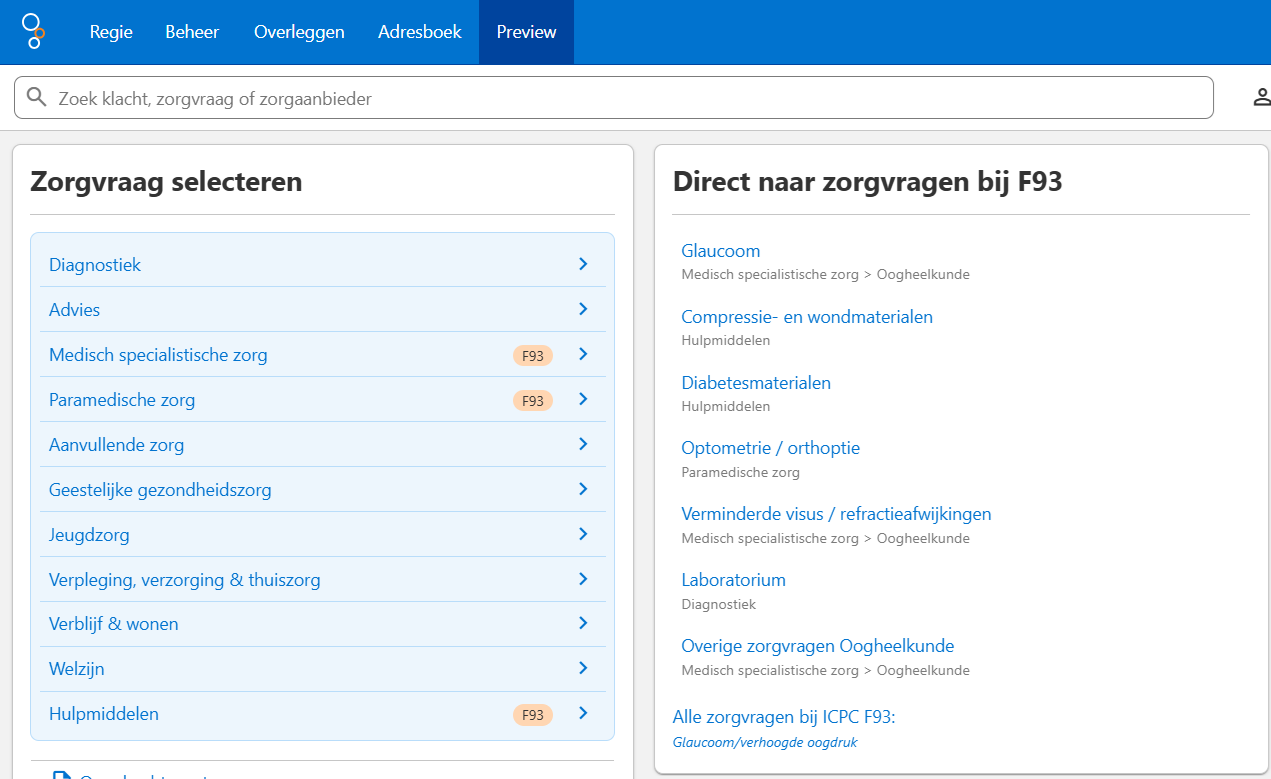
Task: Open the Glaucoom zorgvraag link
Action: coord(720,250)
